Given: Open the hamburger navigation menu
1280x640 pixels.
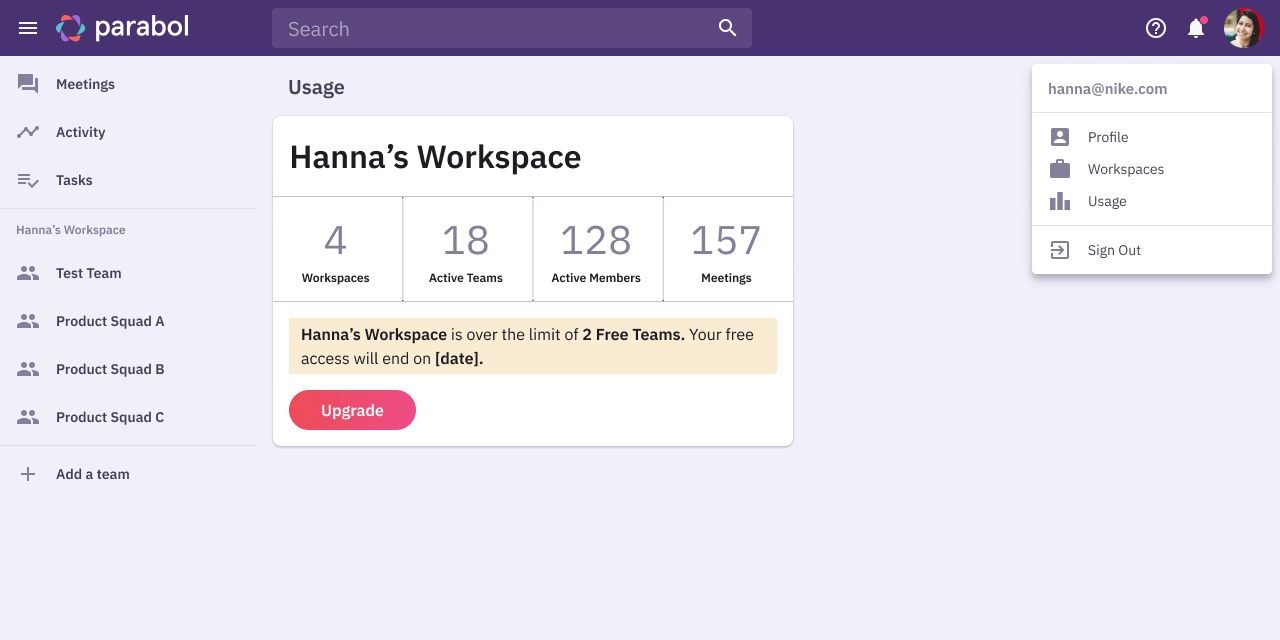Looking at the screenshot, I should point(27,27).
